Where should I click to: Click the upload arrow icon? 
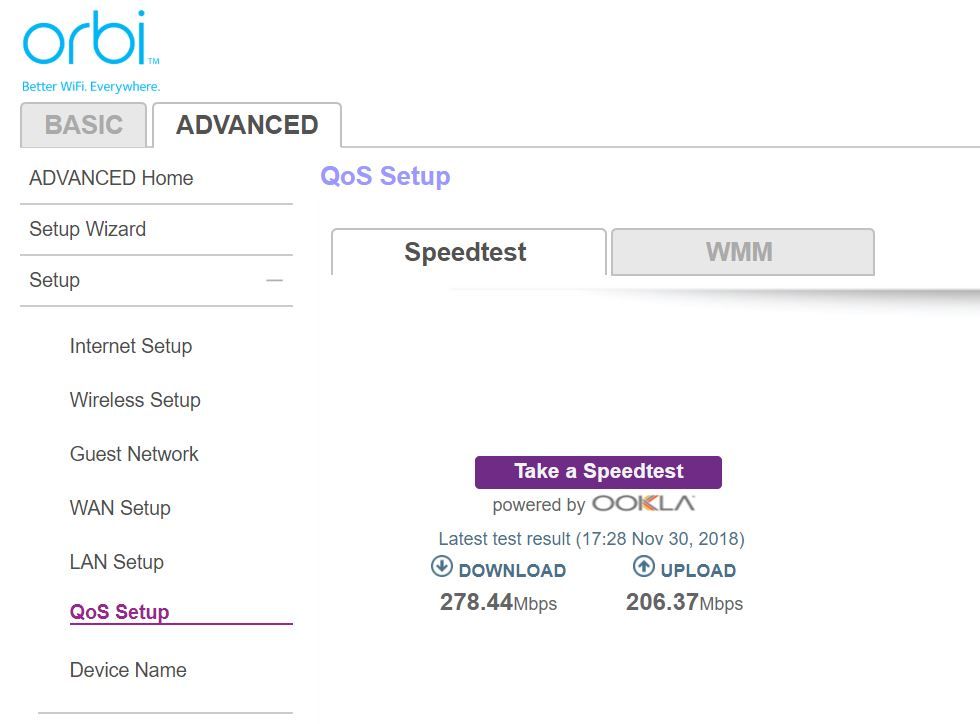click(x=643, y=566)
